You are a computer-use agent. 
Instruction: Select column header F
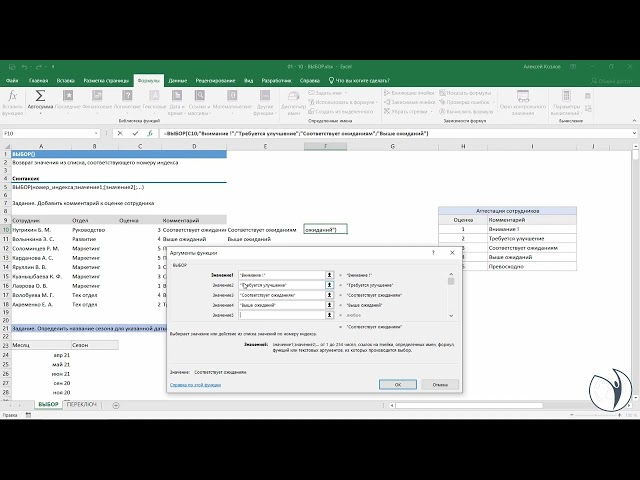point(325,146)
